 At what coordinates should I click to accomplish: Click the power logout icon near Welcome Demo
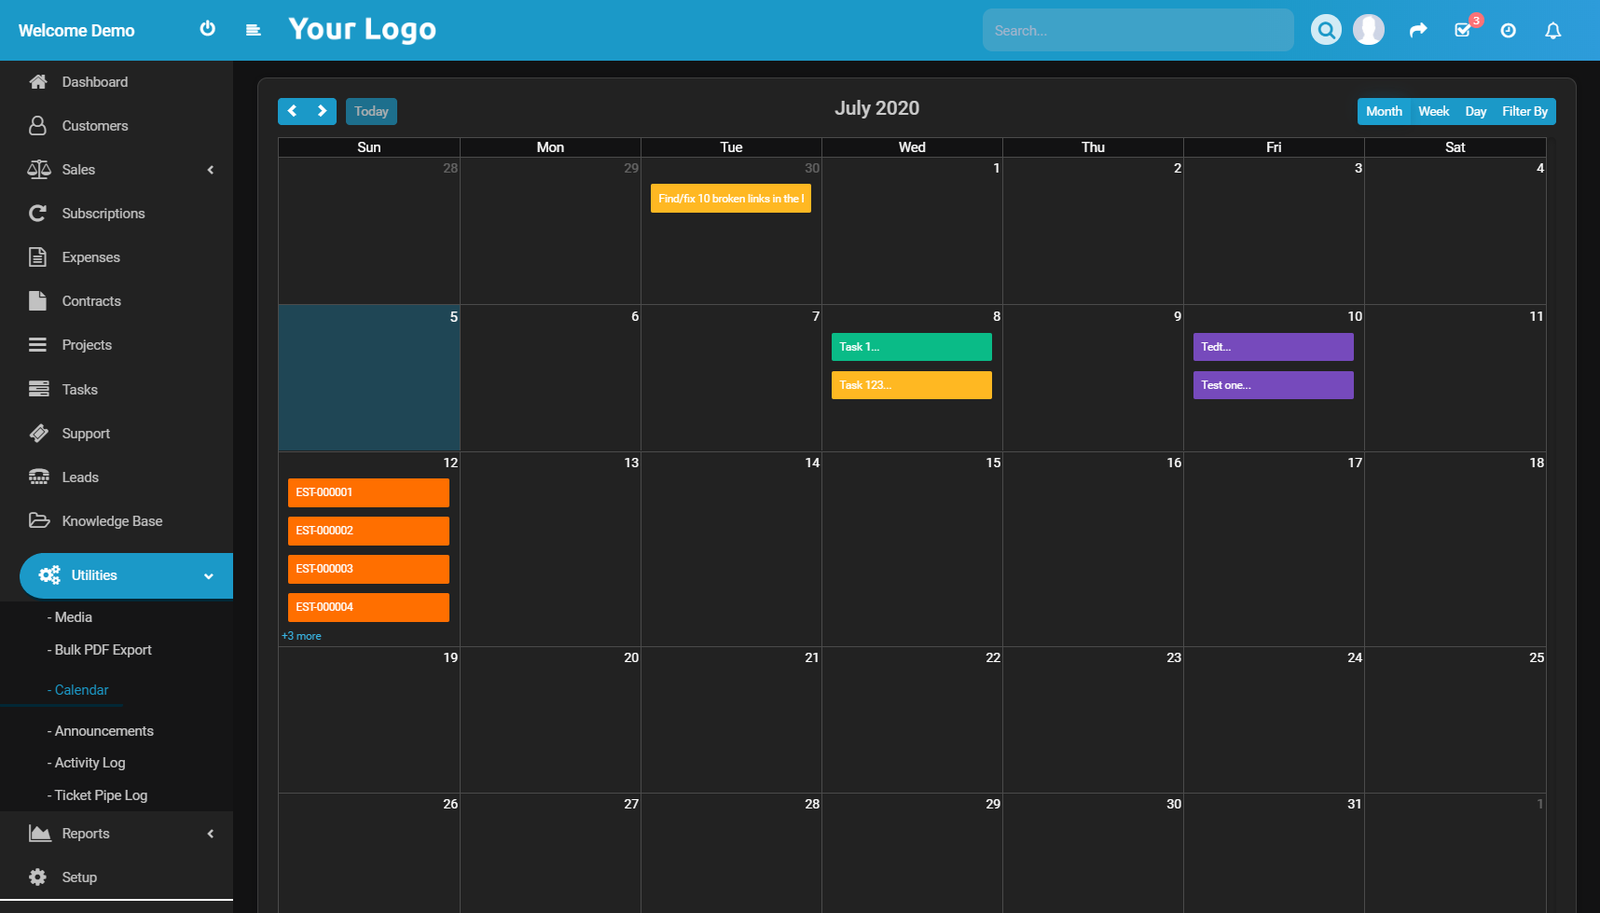(207, 29)
